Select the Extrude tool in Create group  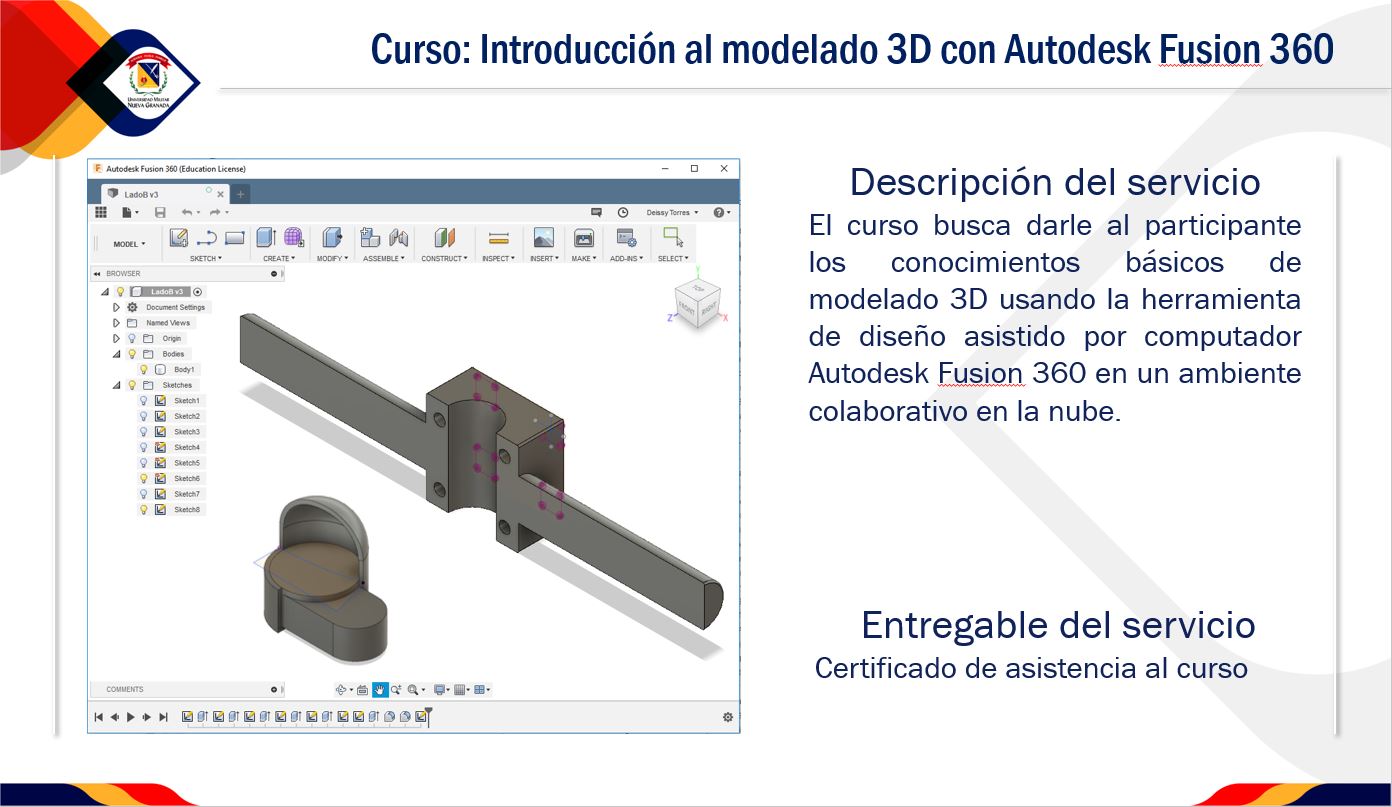265,238
